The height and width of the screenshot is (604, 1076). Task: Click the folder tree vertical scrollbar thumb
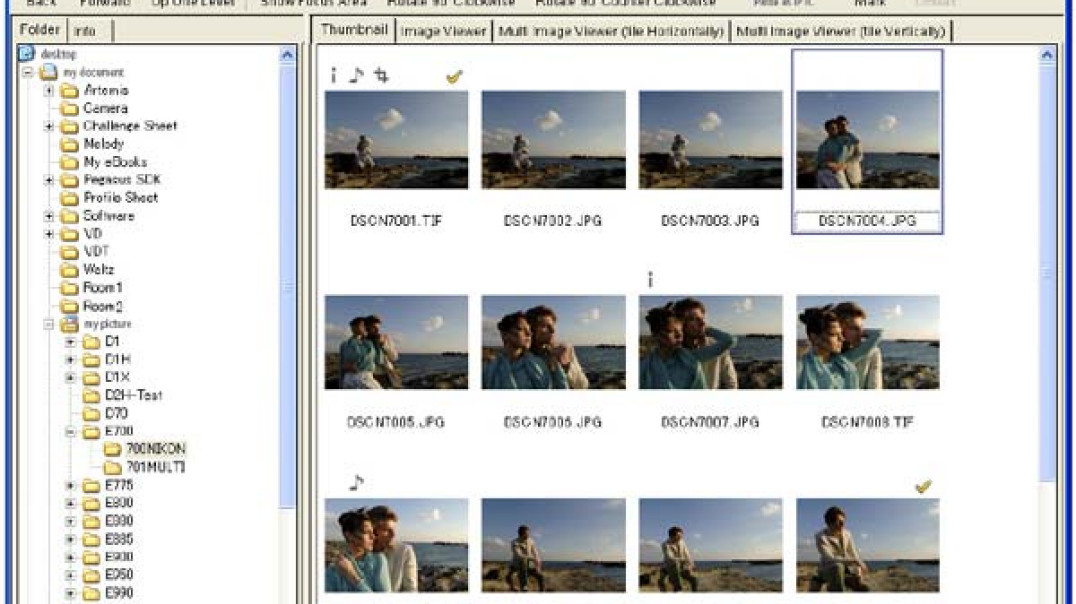point(288,286)
